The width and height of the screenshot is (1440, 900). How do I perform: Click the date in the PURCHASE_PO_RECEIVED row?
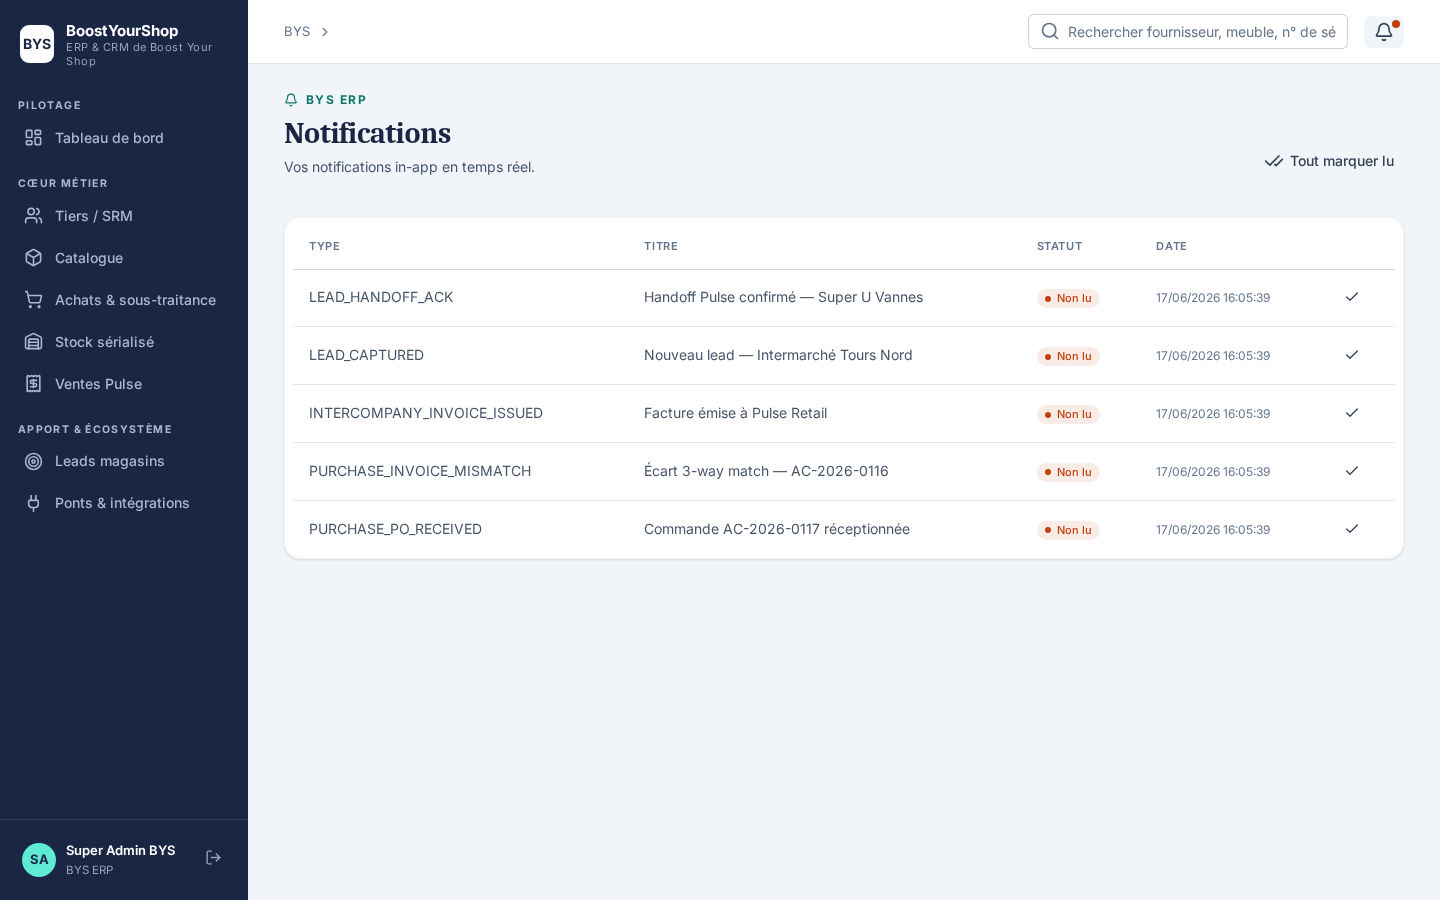pos(1213,530)
